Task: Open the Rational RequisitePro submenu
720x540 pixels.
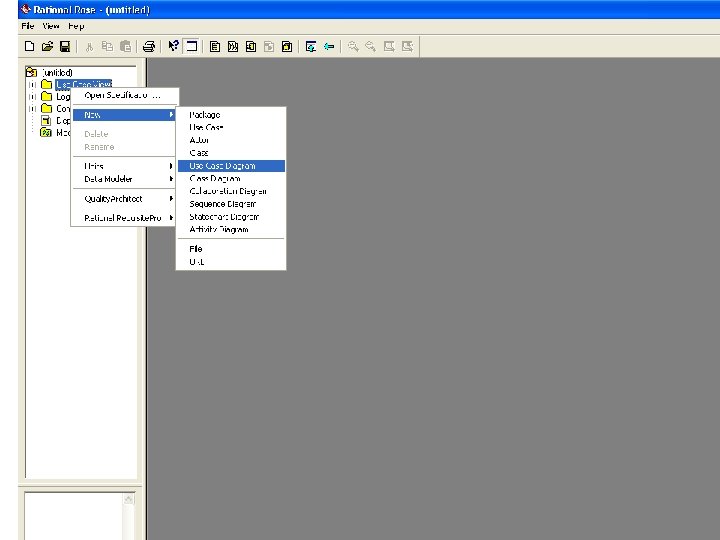Action: coord(124,218)
